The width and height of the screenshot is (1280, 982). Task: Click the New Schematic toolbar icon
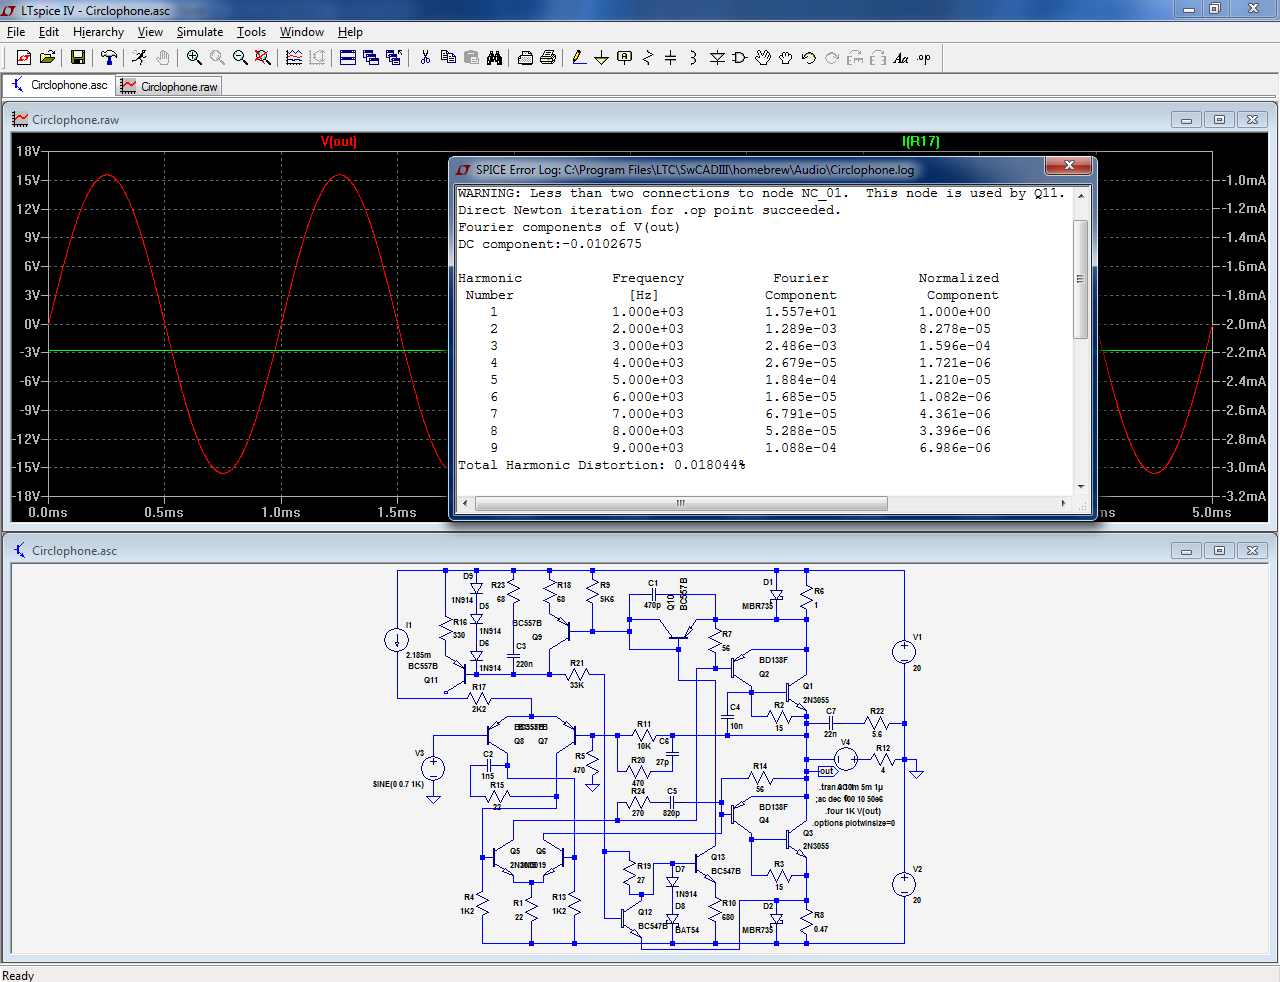point(24,58)
